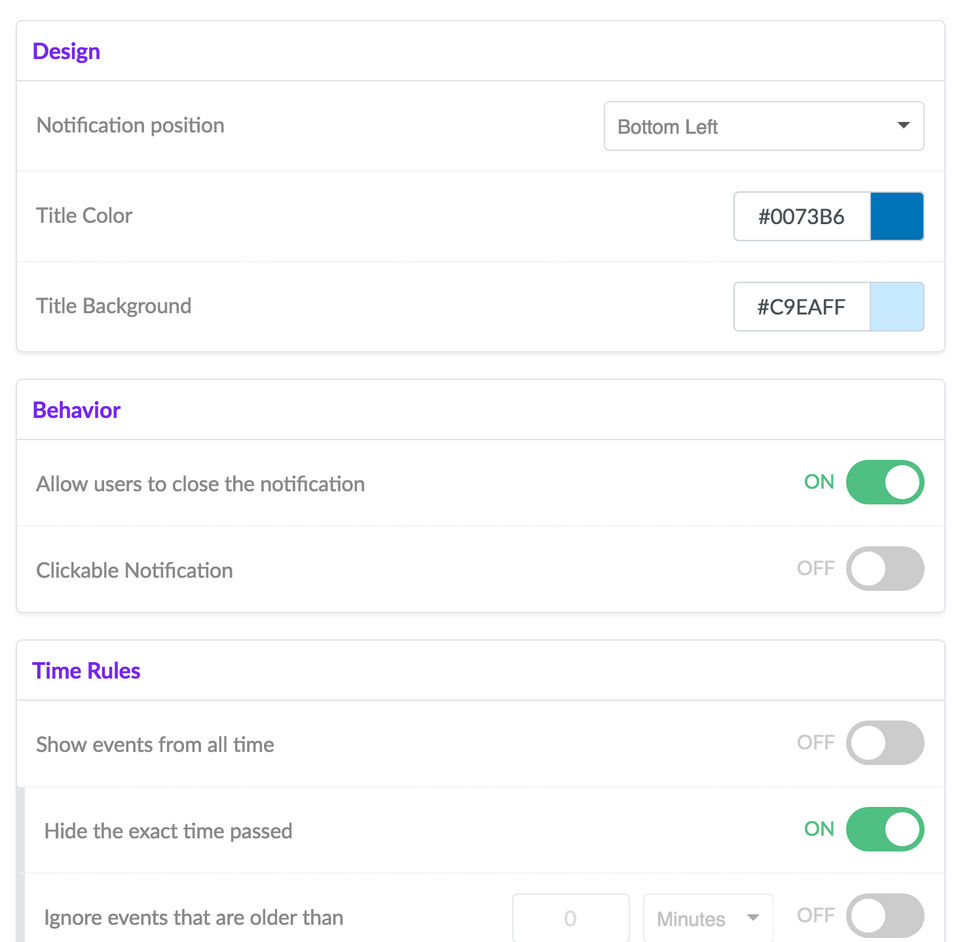This screenshot has height=942, width=960.
Task: Turn off Hide the exact time passed
Action: 884,829
